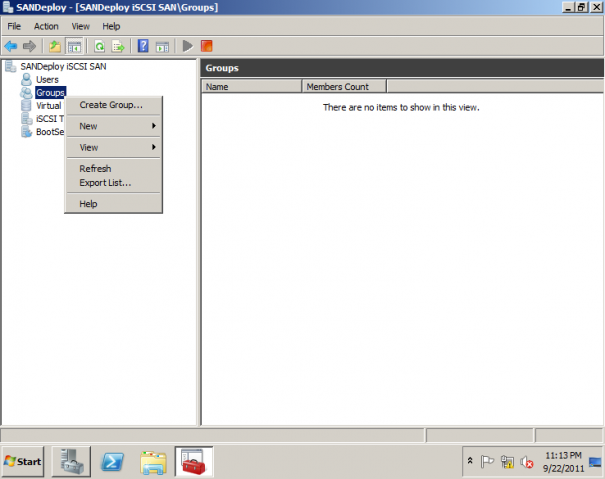Expand the View submenu arrow in the context menu

click(154, 147)
